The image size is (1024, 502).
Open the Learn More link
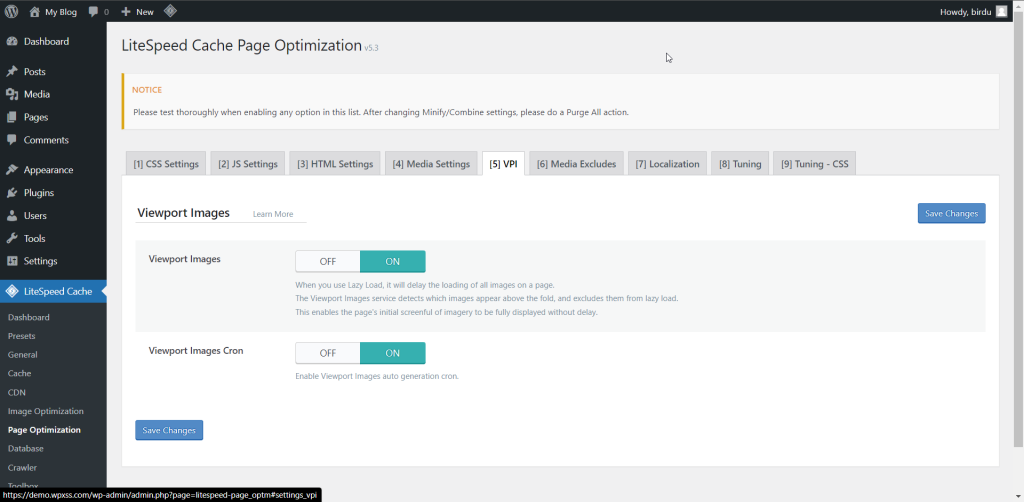[x=273, y=214]
